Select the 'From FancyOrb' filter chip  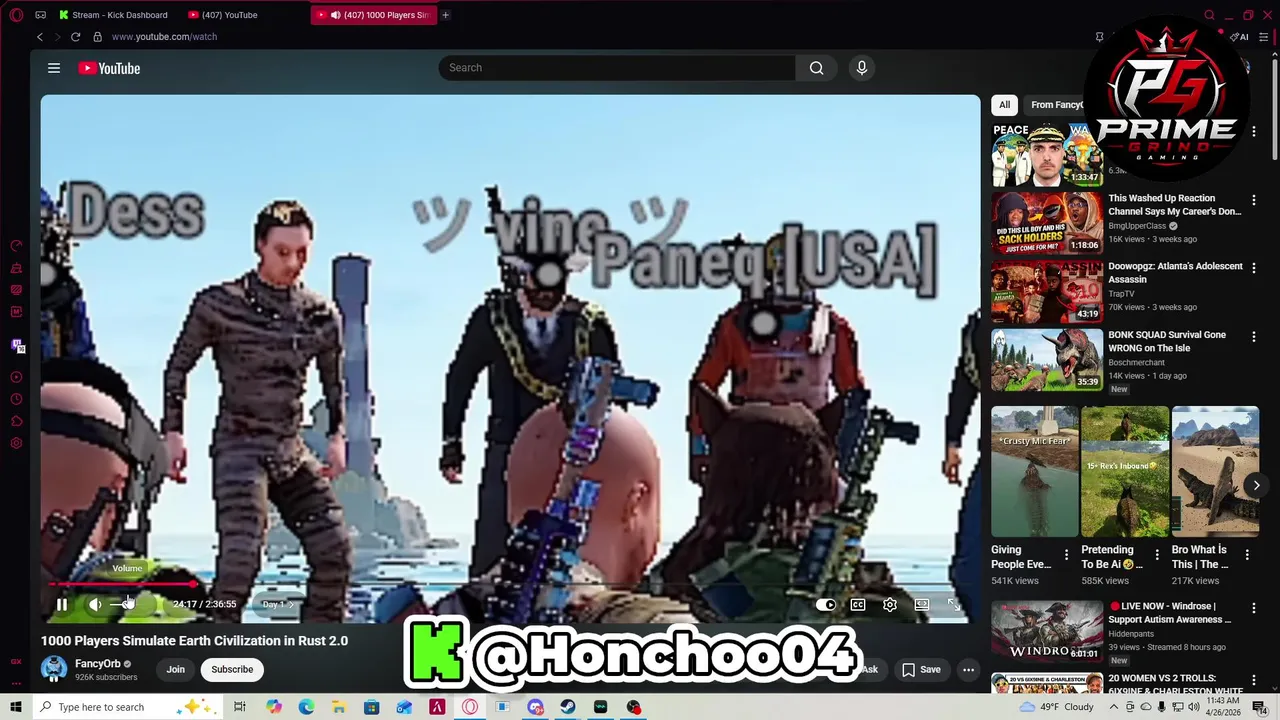pos(1056,105)
